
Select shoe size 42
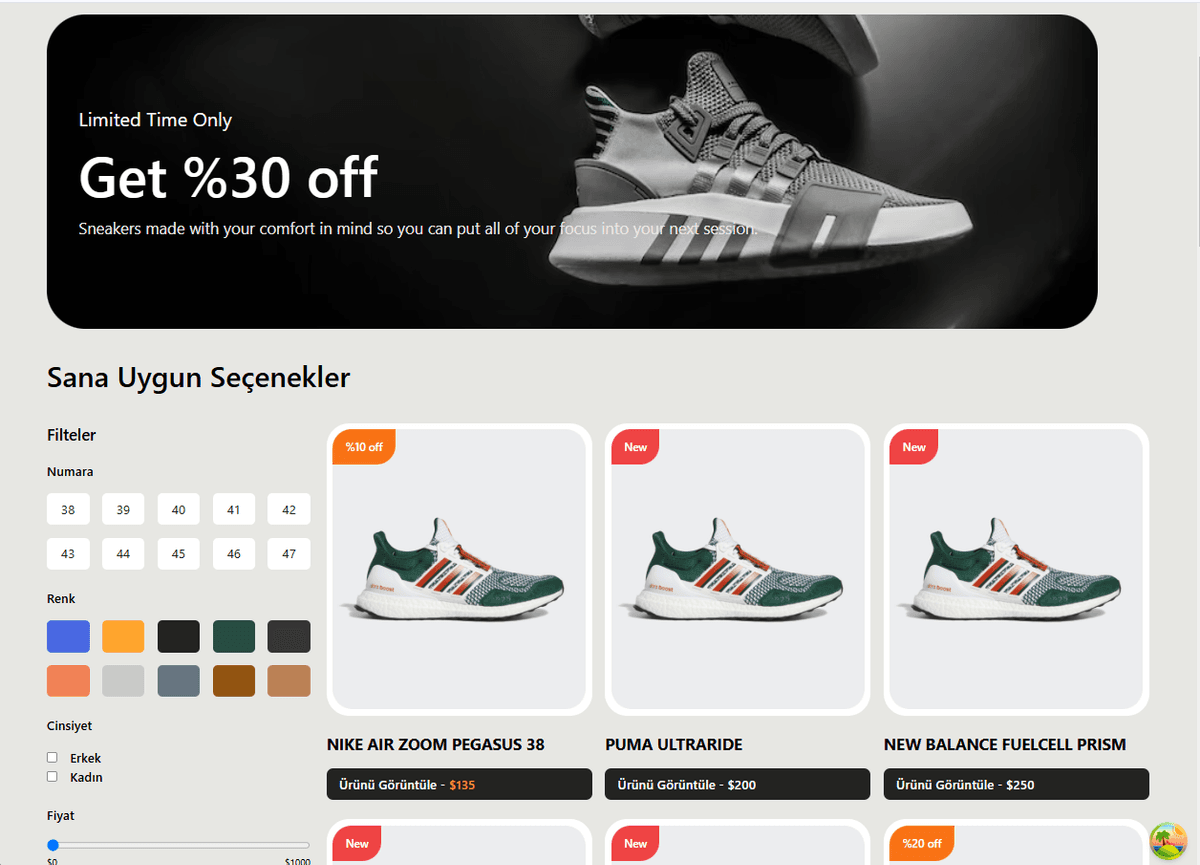(x=289, y=509)
